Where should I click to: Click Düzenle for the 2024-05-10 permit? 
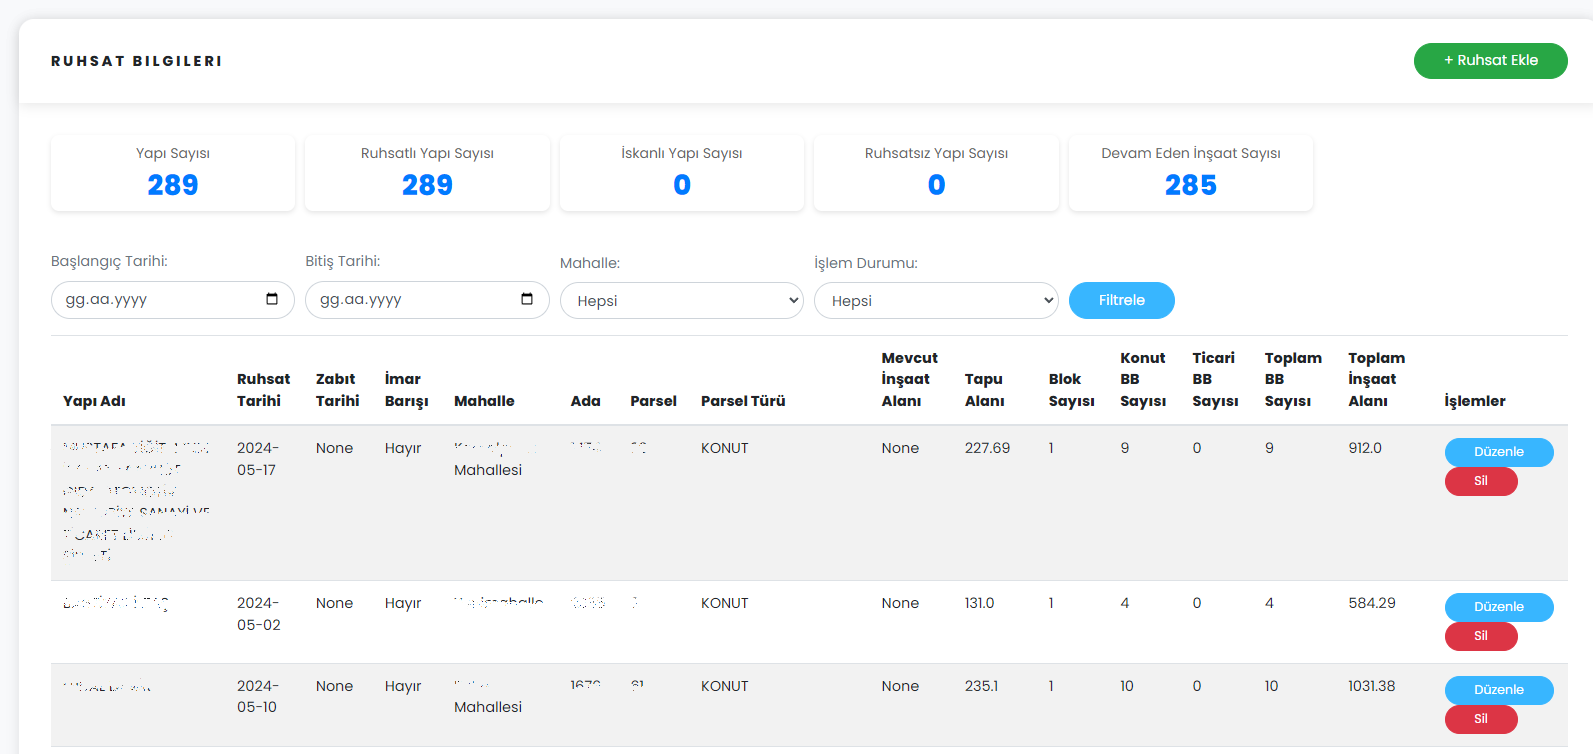[1498, 690]
